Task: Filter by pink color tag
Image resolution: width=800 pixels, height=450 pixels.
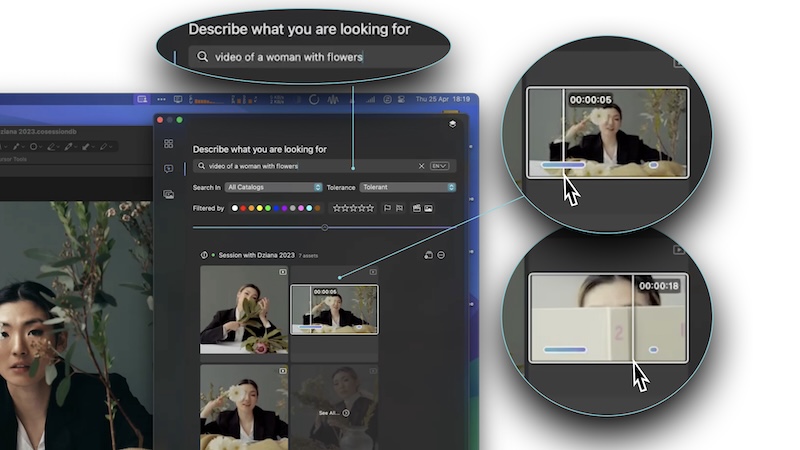Action: pos(301,208)
